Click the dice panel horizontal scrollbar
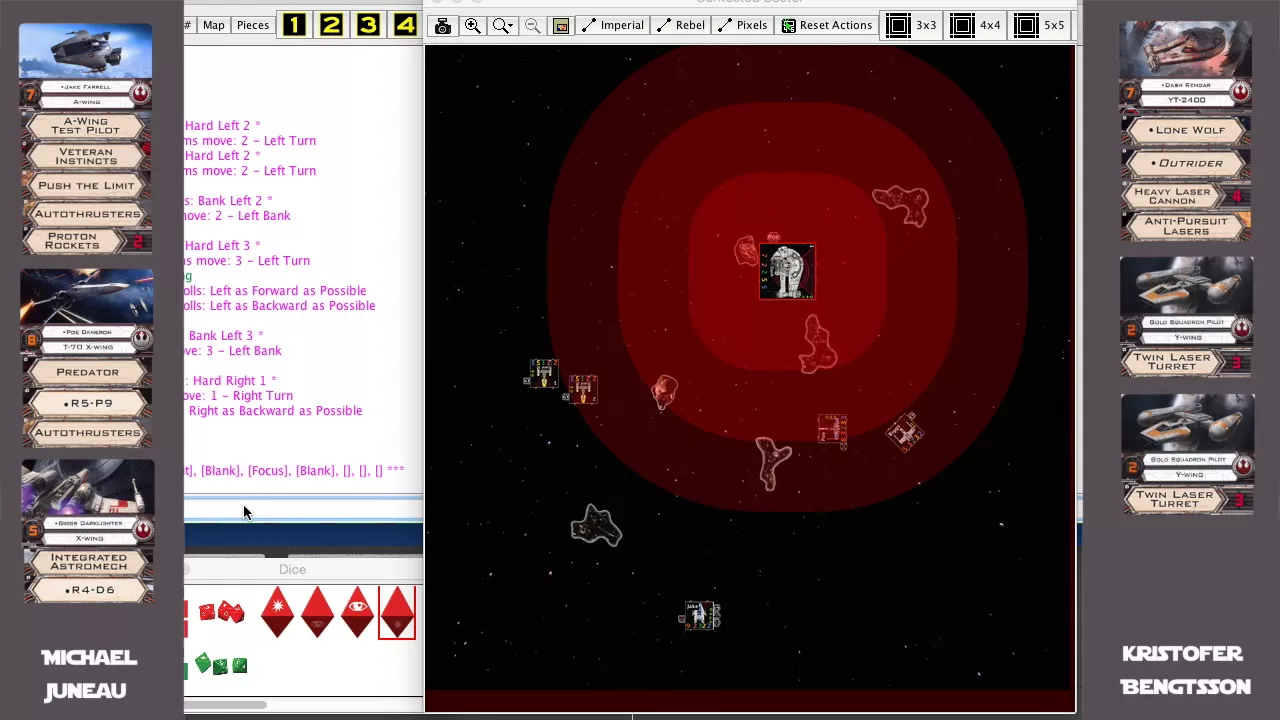 coord(225,704)
